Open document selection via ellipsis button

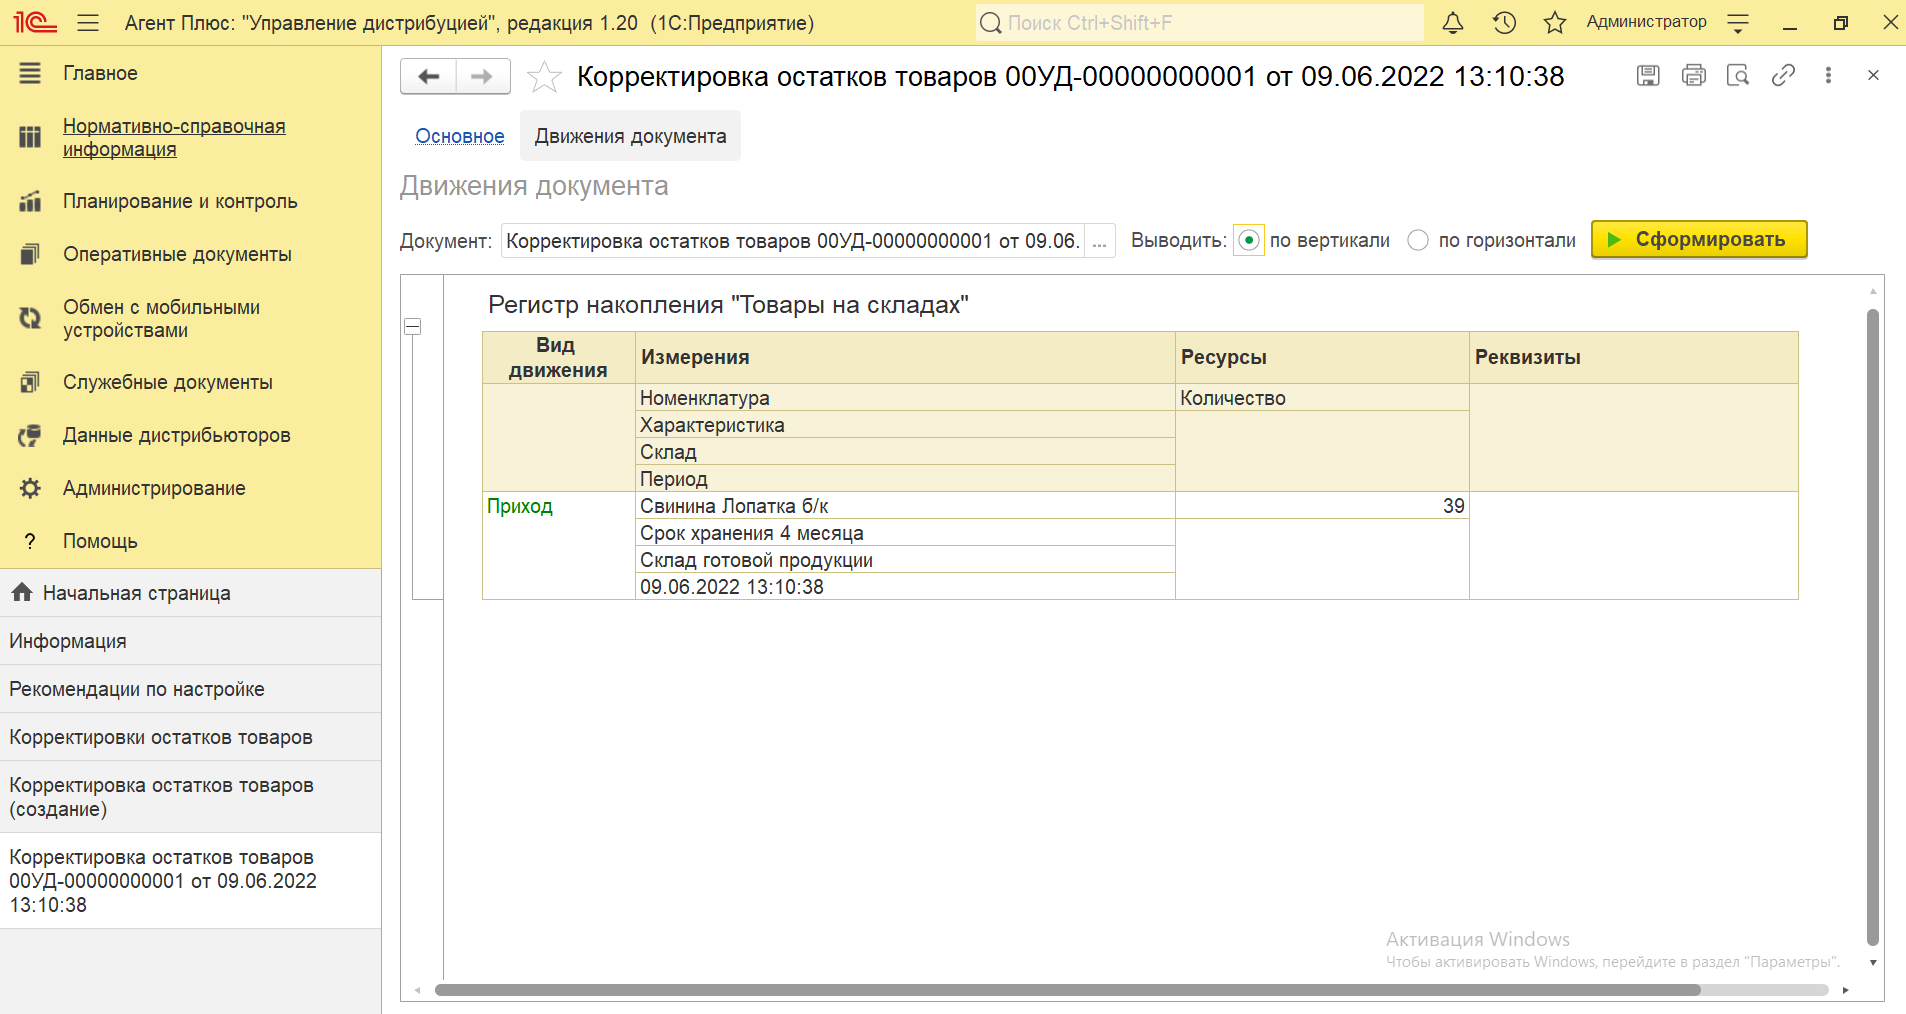point(1100,241)
